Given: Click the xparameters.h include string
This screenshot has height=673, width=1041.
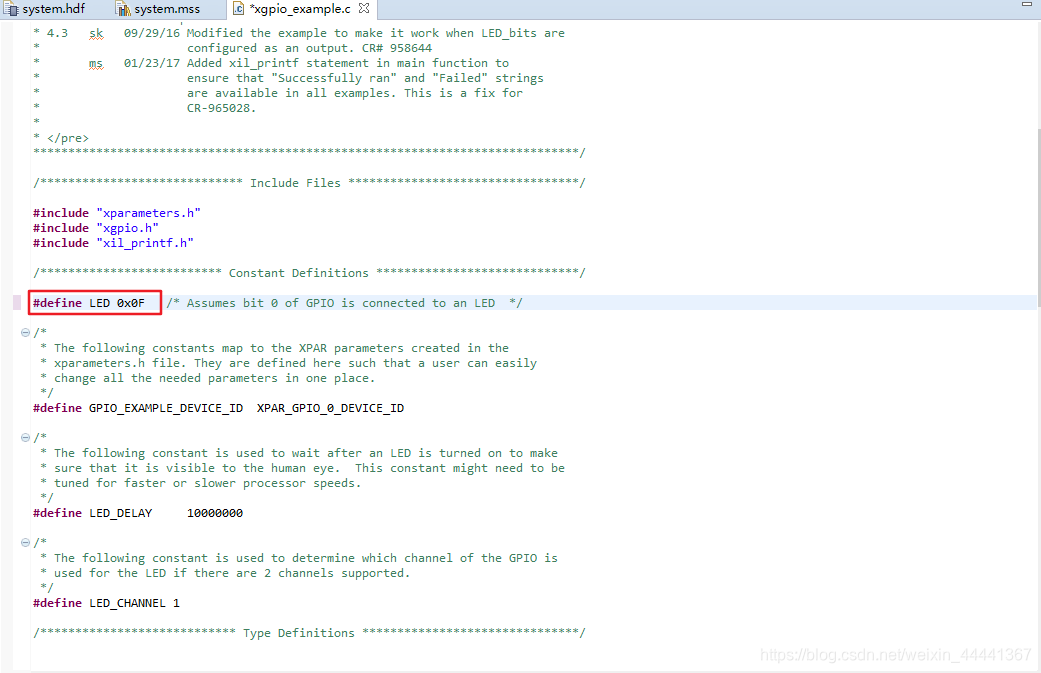Looking at the screenshot, I should pyautogui.click(x=149, y=213).
